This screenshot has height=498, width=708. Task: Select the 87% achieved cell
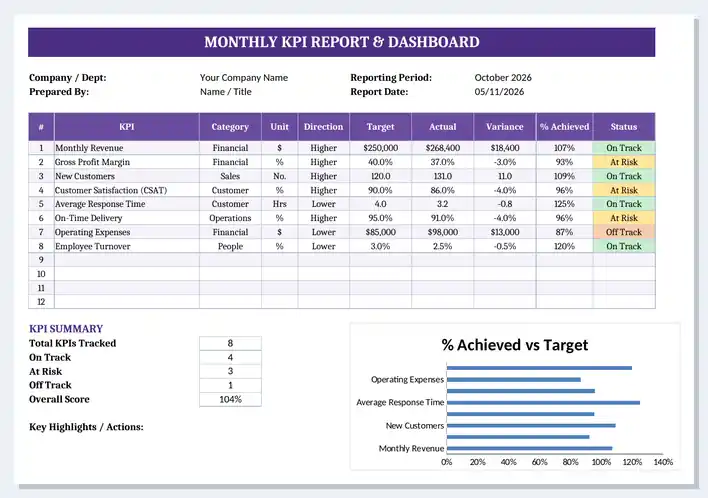[564, 232]
